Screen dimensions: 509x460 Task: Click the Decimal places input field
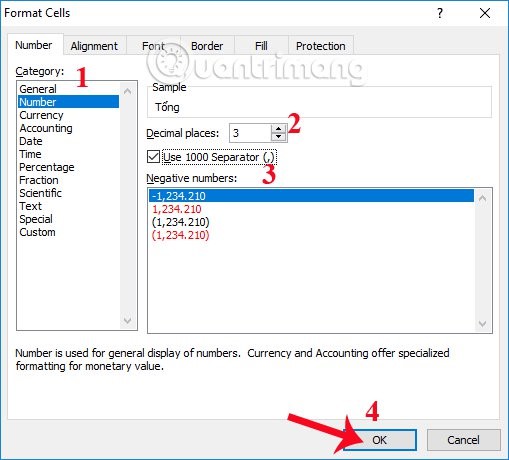click(250, 133)
